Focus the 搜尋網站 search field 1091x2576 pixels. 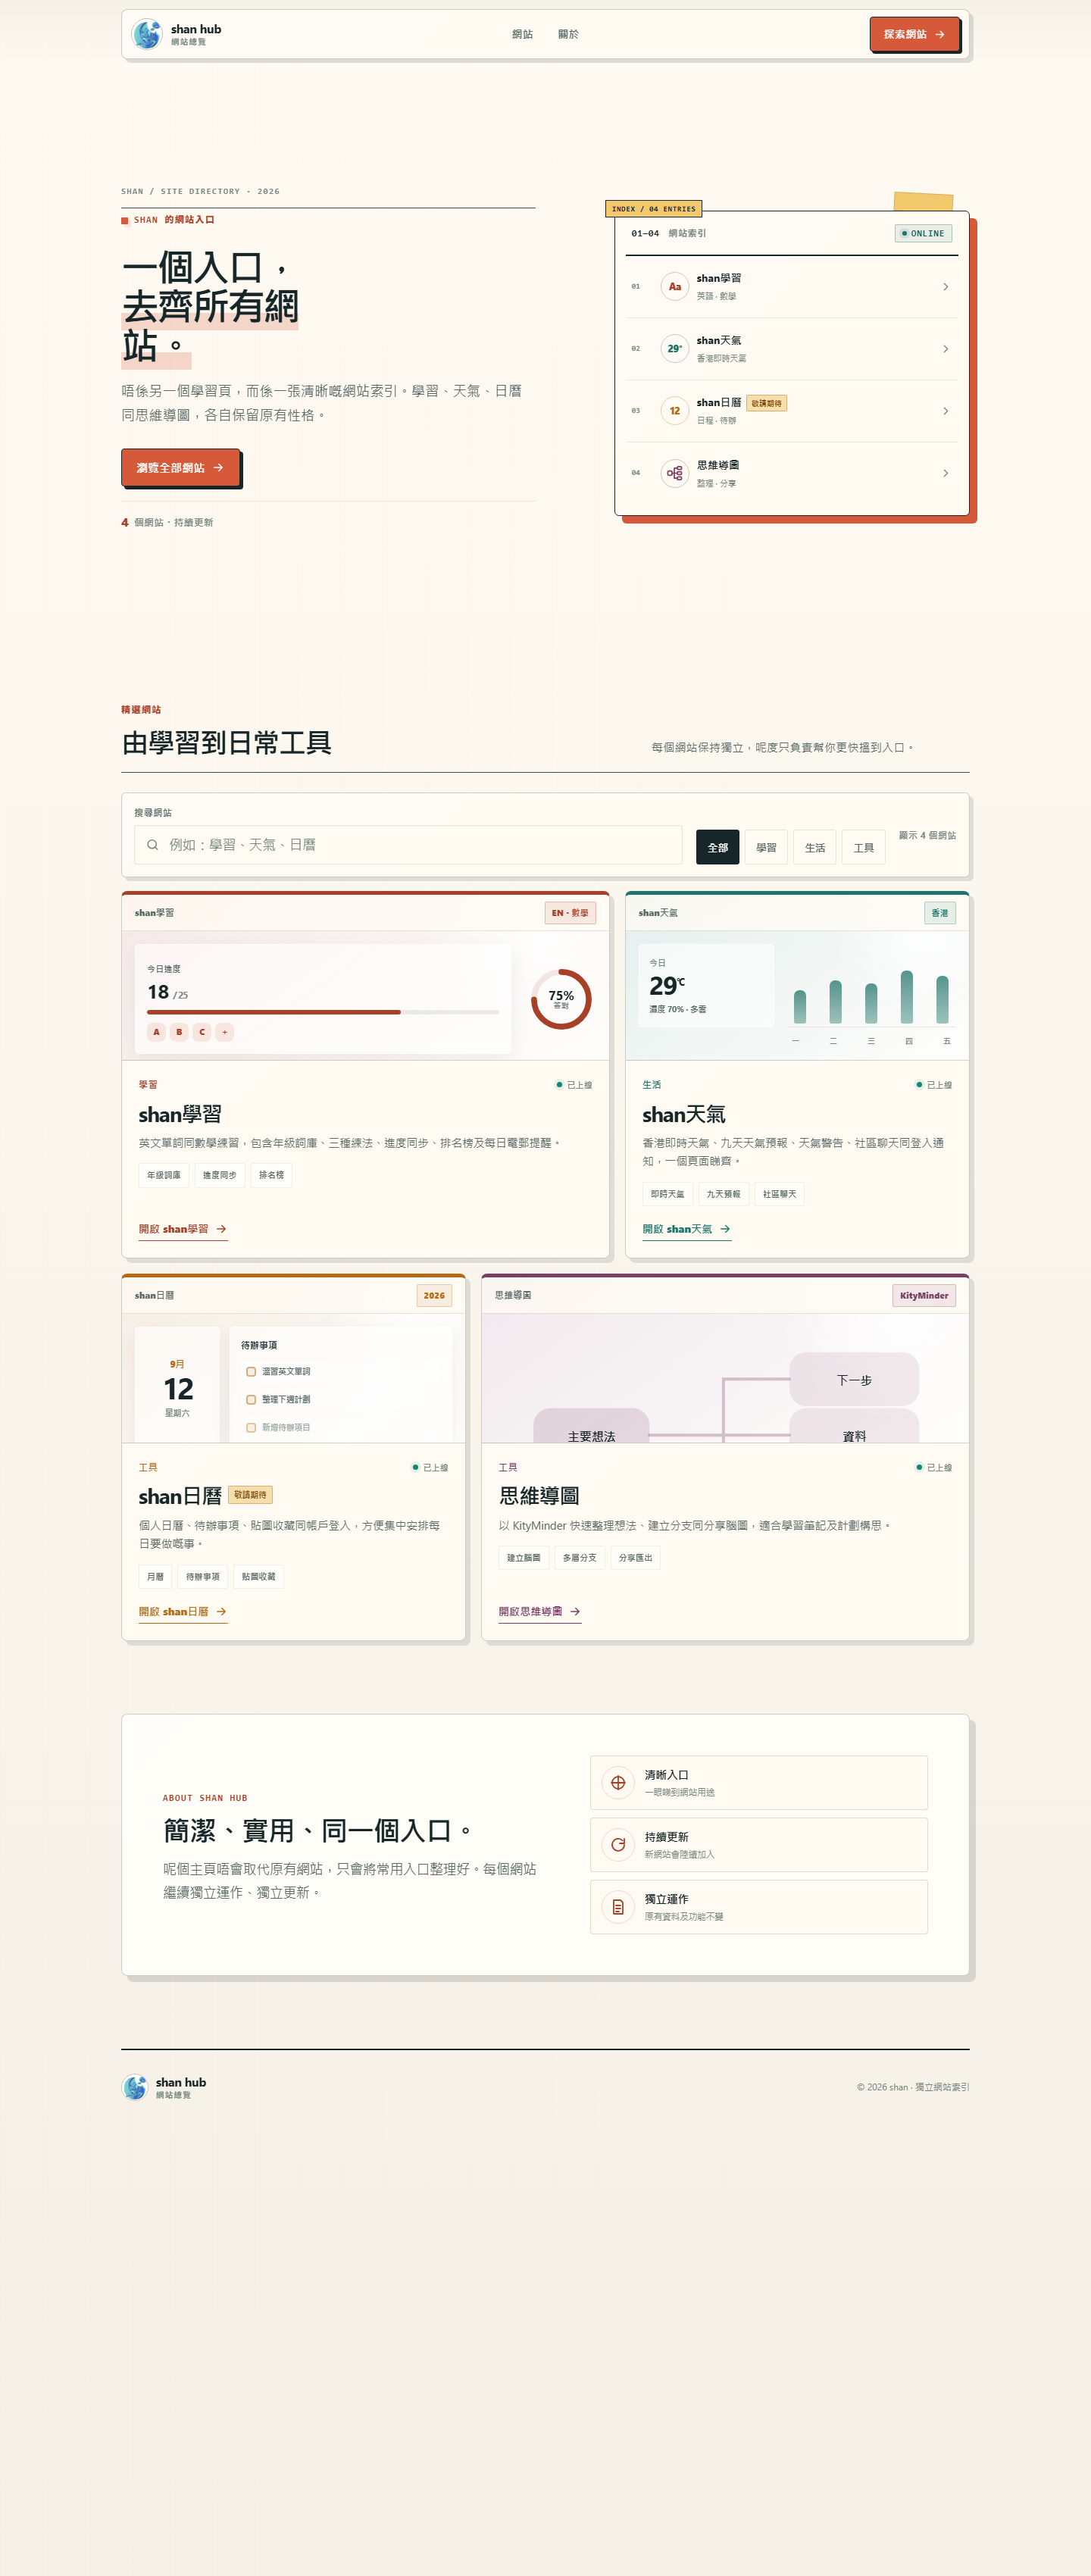point(408,845)
